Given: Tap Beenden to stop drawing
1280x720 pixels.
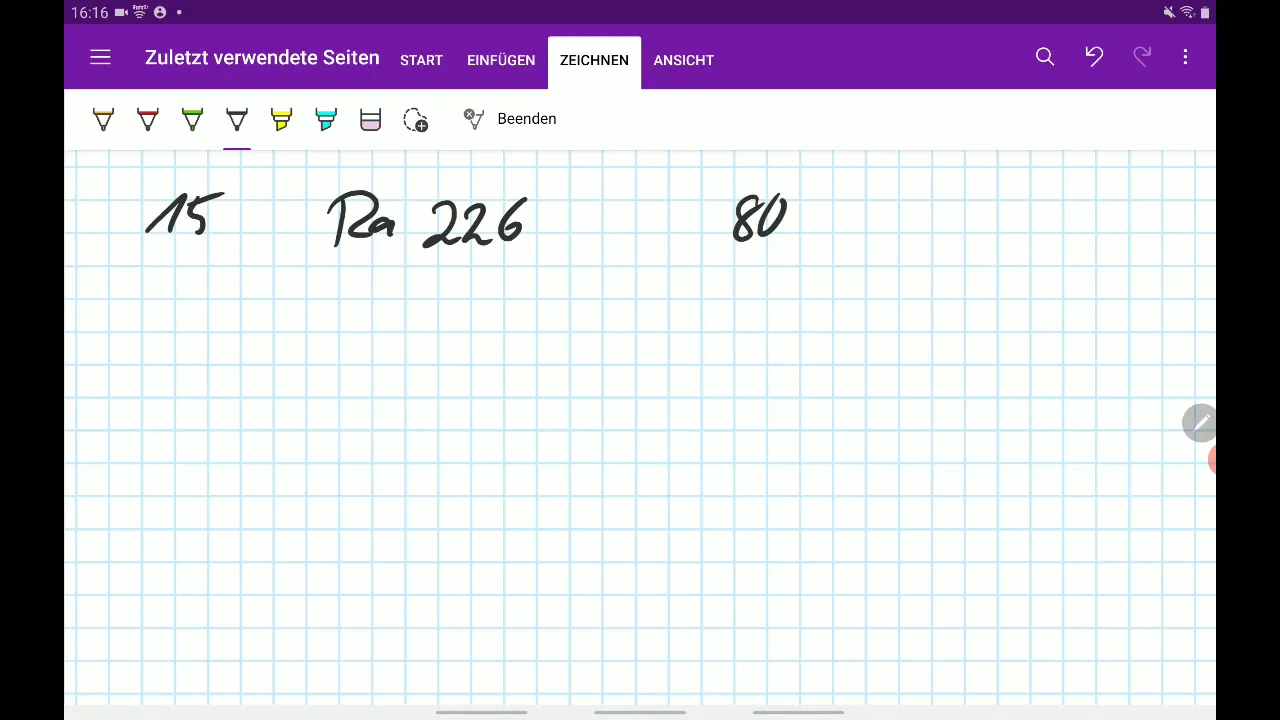Looking at the screenshot, I should coord(527,119).
